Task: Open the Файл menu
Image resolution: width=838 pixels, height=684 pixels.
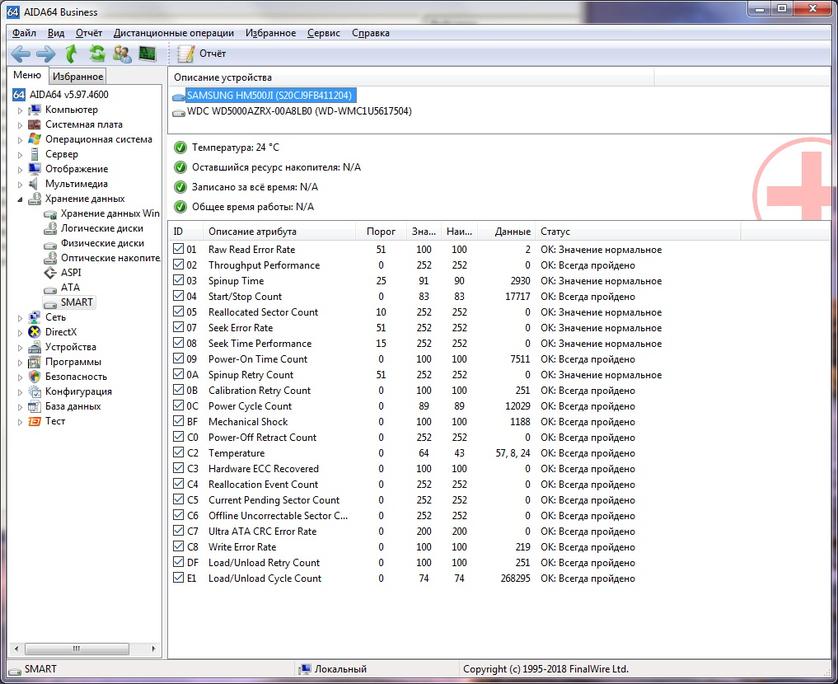Action: coord(24,33)
